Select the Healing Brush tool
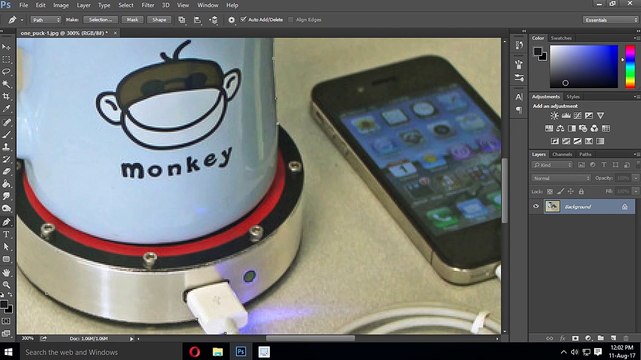 [x=6, y=122]
